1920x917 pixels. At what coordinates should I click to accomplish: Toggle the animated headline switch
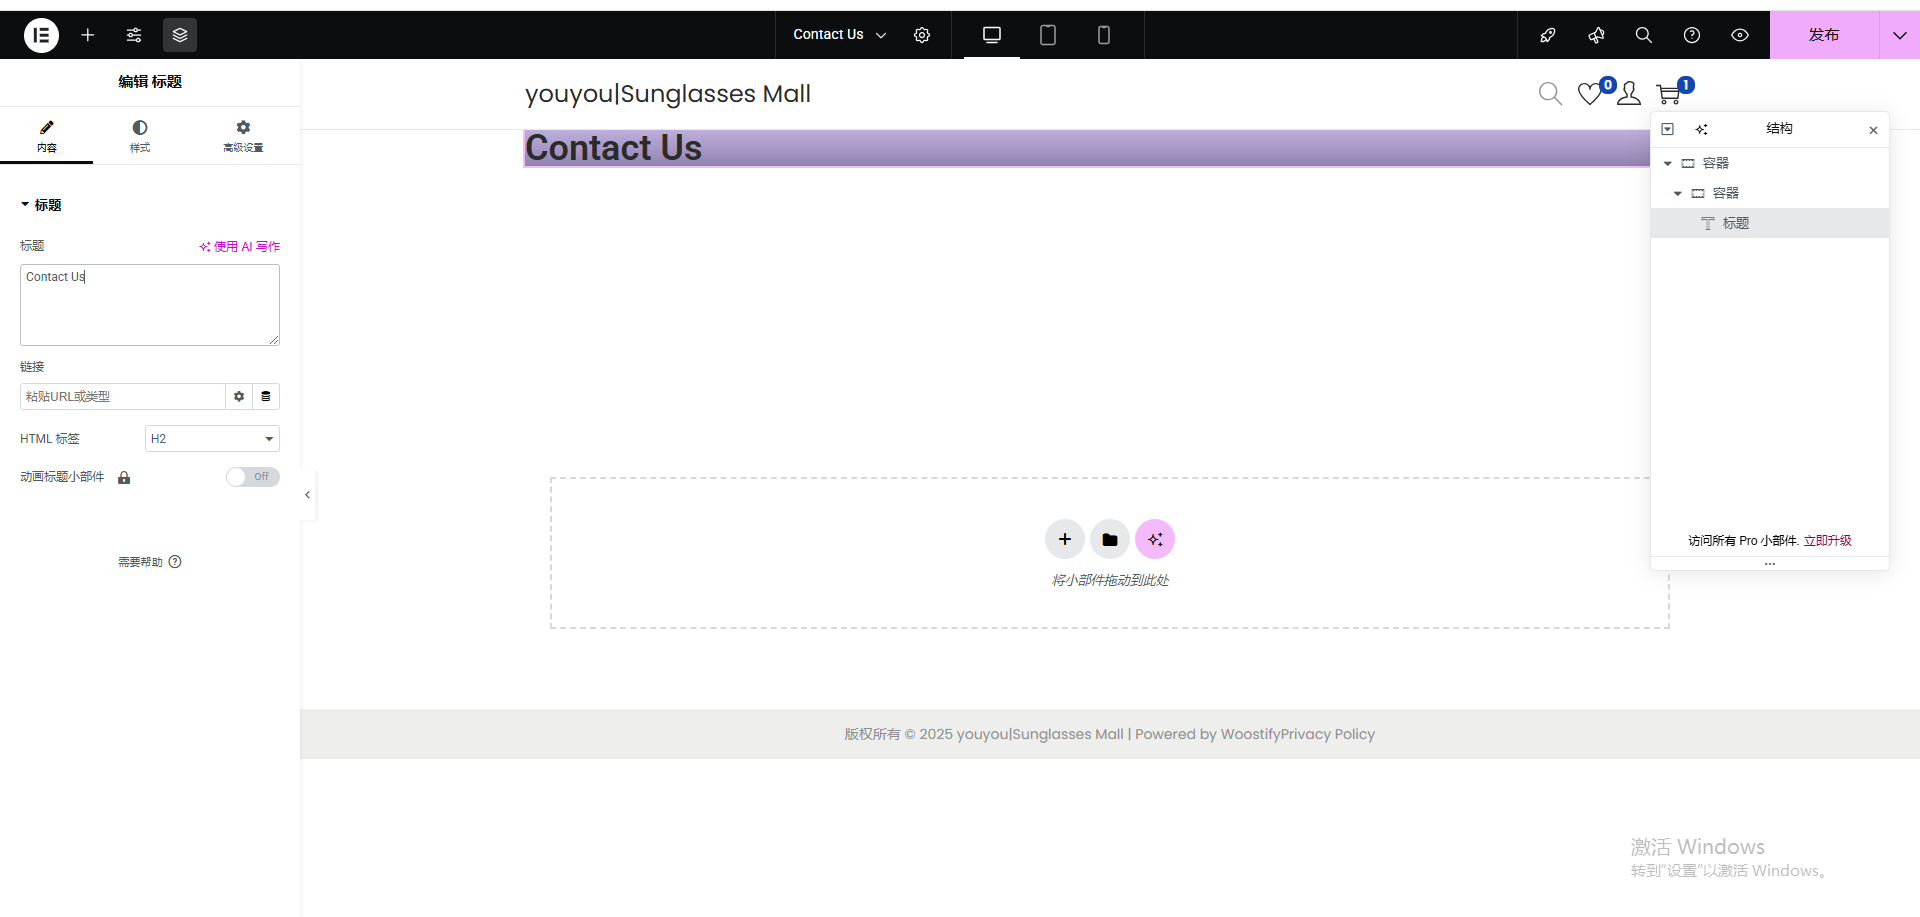pyautogui.click(x=252, y=477)
